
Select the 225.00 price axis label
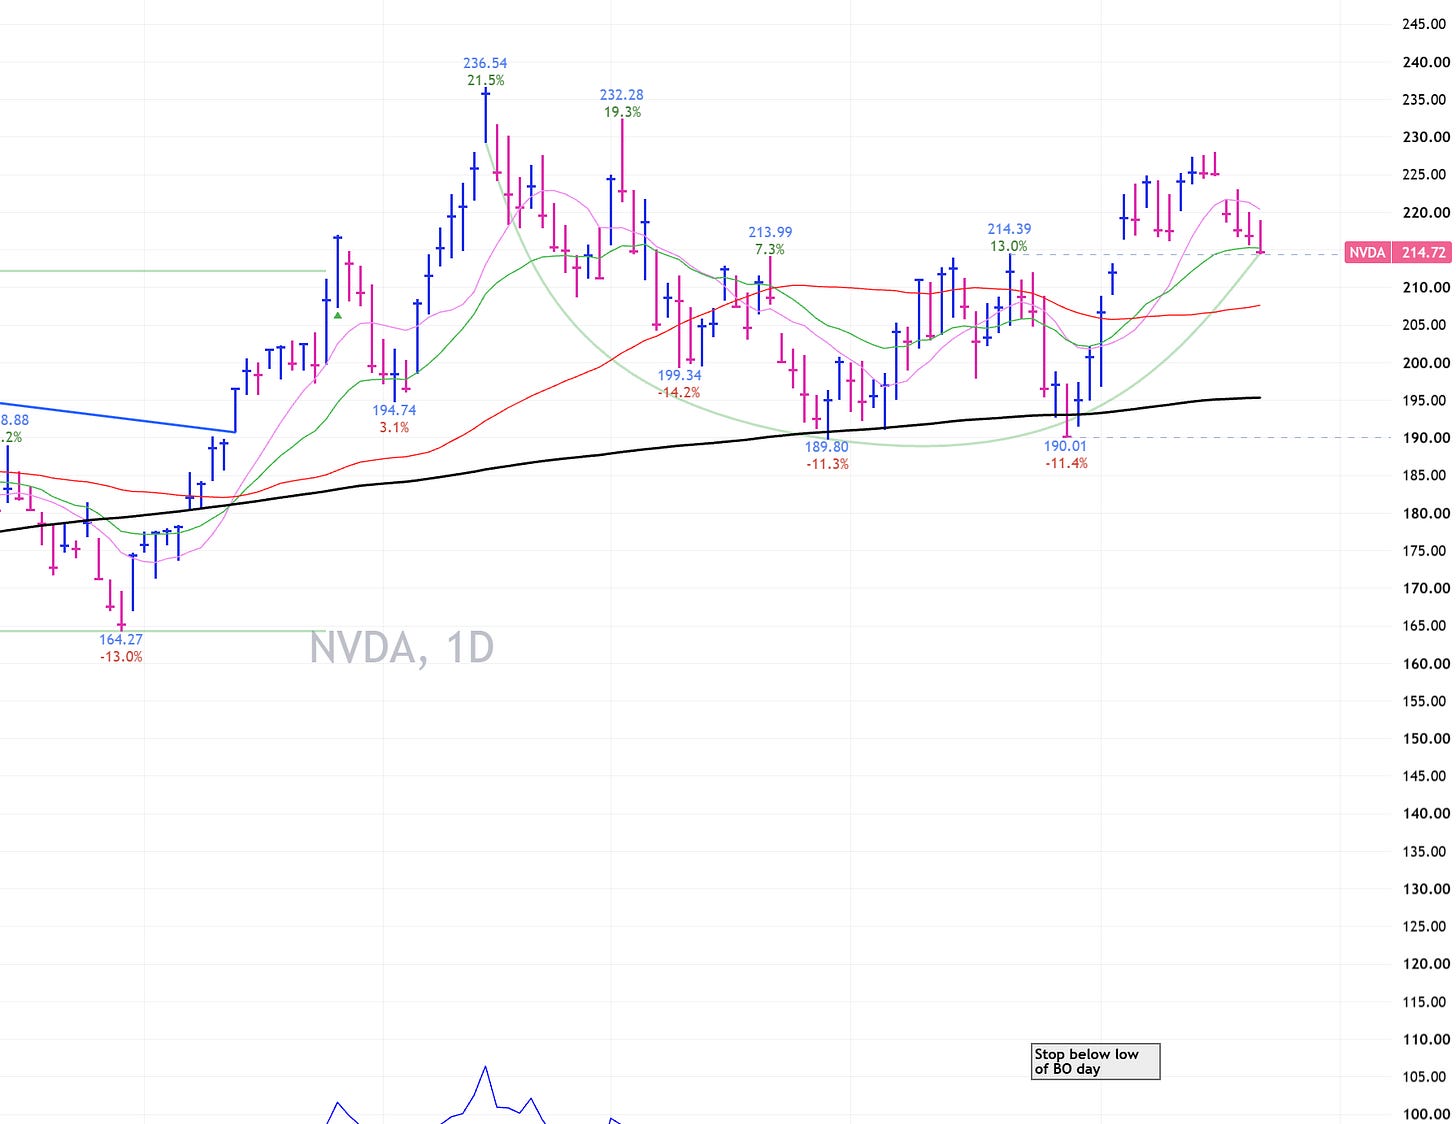click(x=1425, y=174)
